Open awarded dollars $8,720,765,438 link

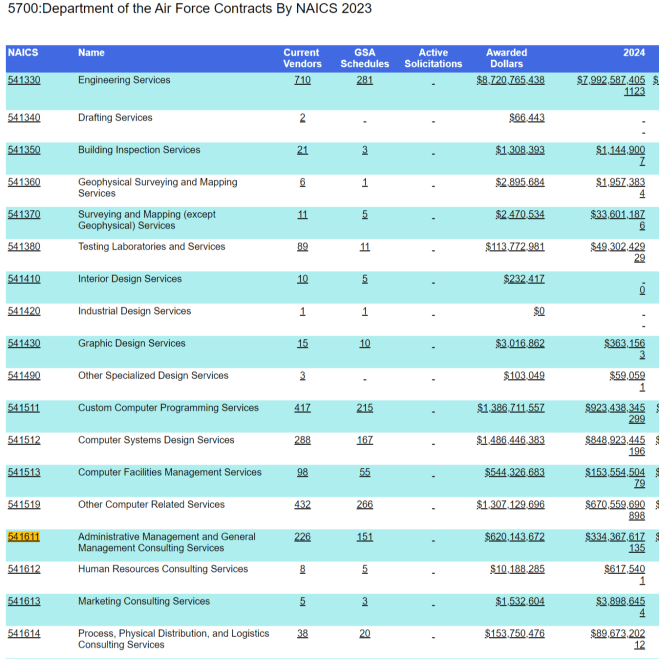point(510,80)
